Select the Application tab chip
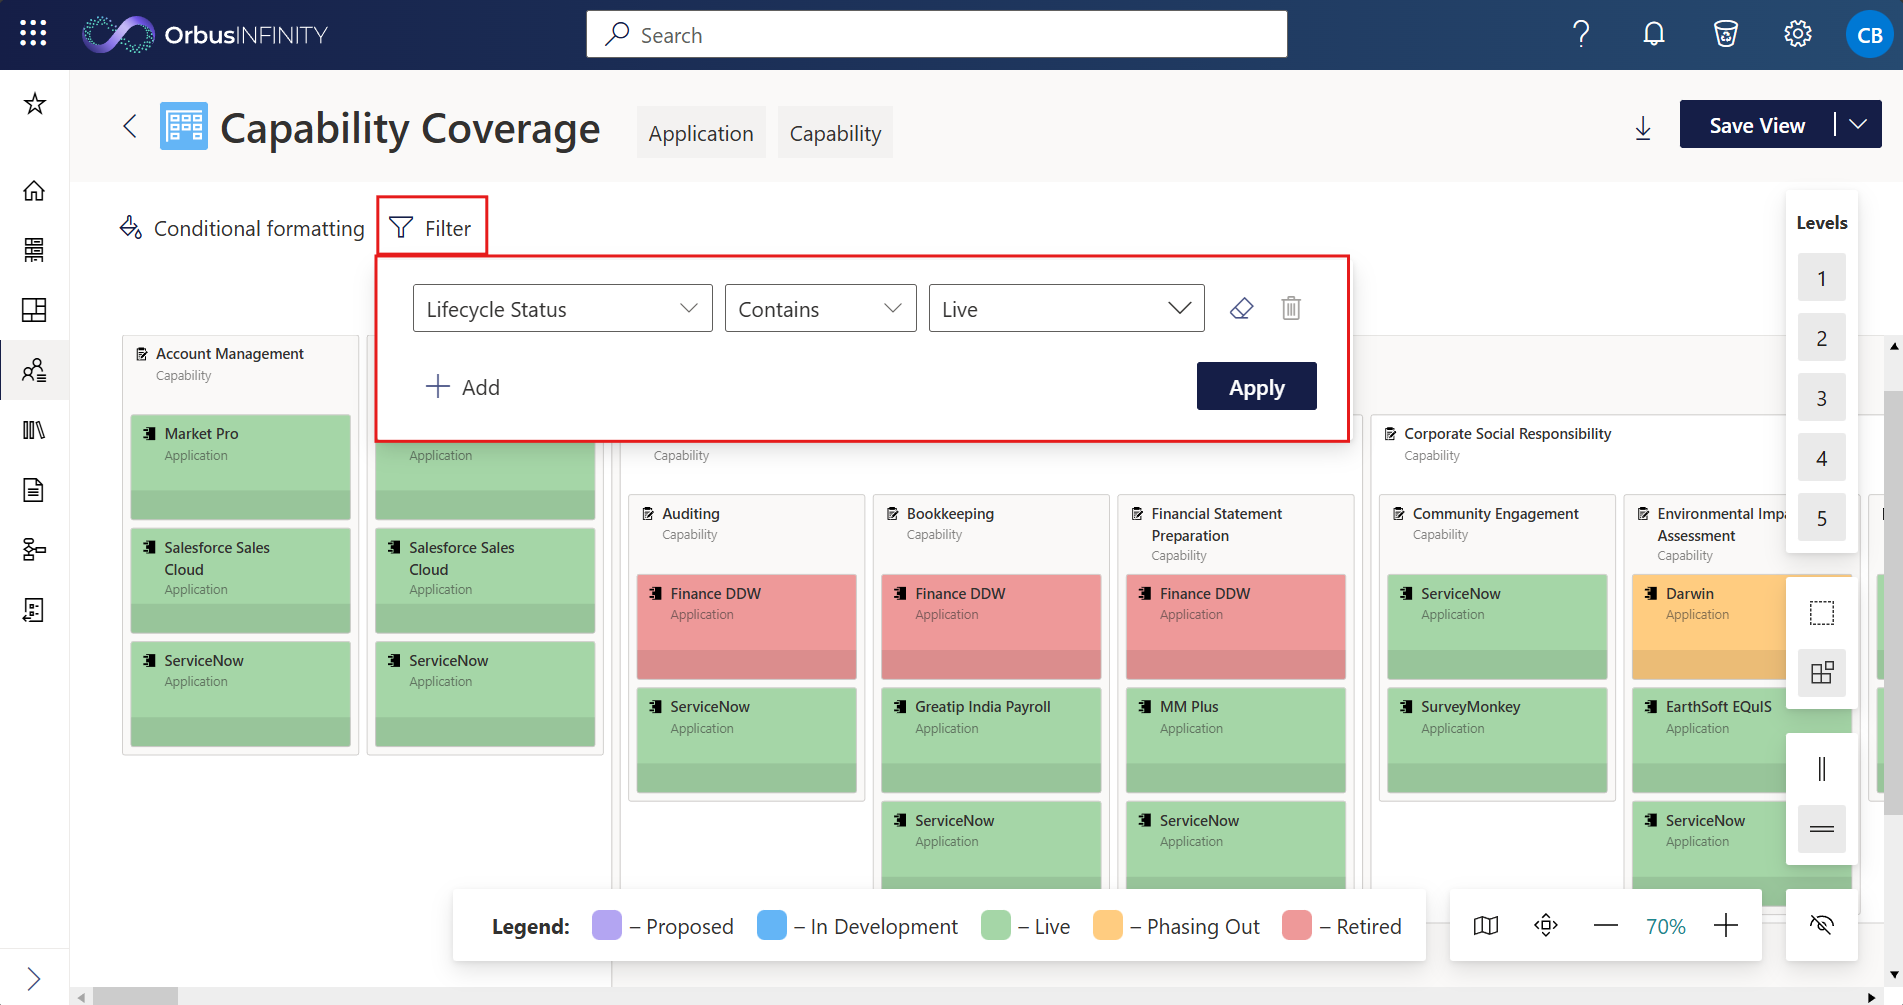The height and width of the screenshot is (1005, 1903). tap(701, 133)
